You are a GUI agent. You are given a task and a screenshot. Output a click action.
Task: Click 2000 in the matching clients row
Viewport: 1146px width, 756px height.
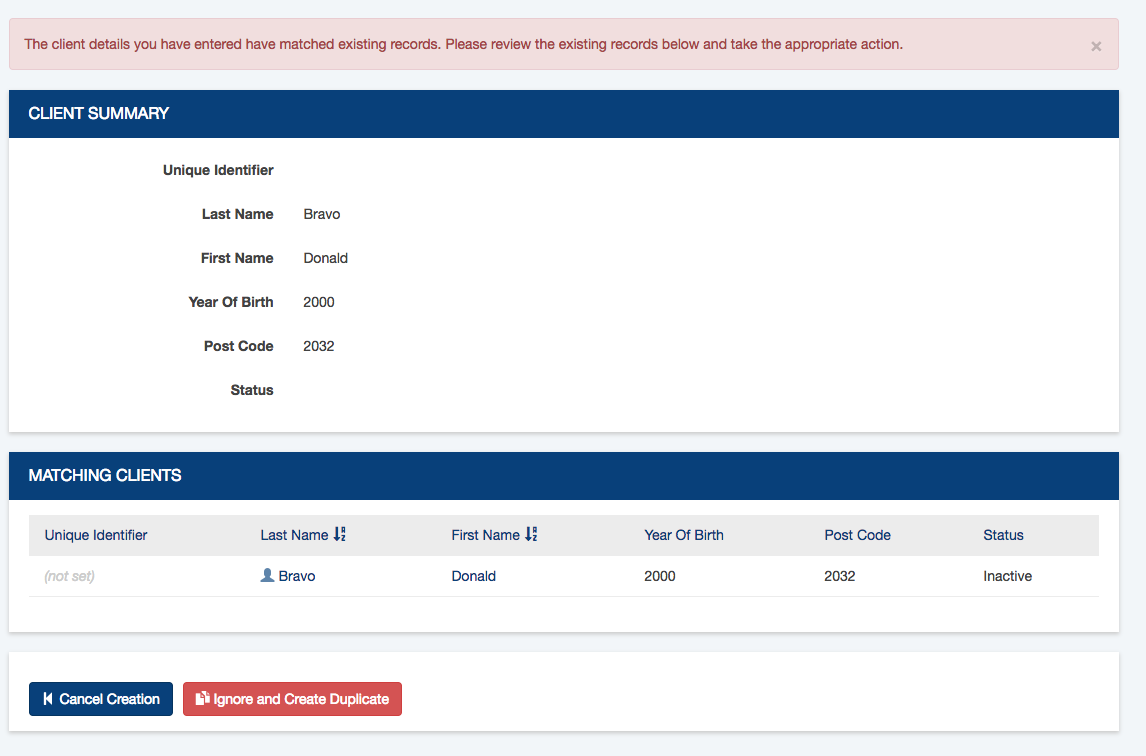[660, 576]
